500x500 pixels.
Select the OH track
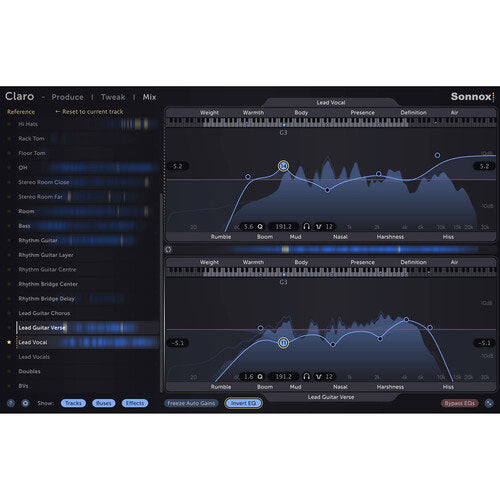point(88,168)
